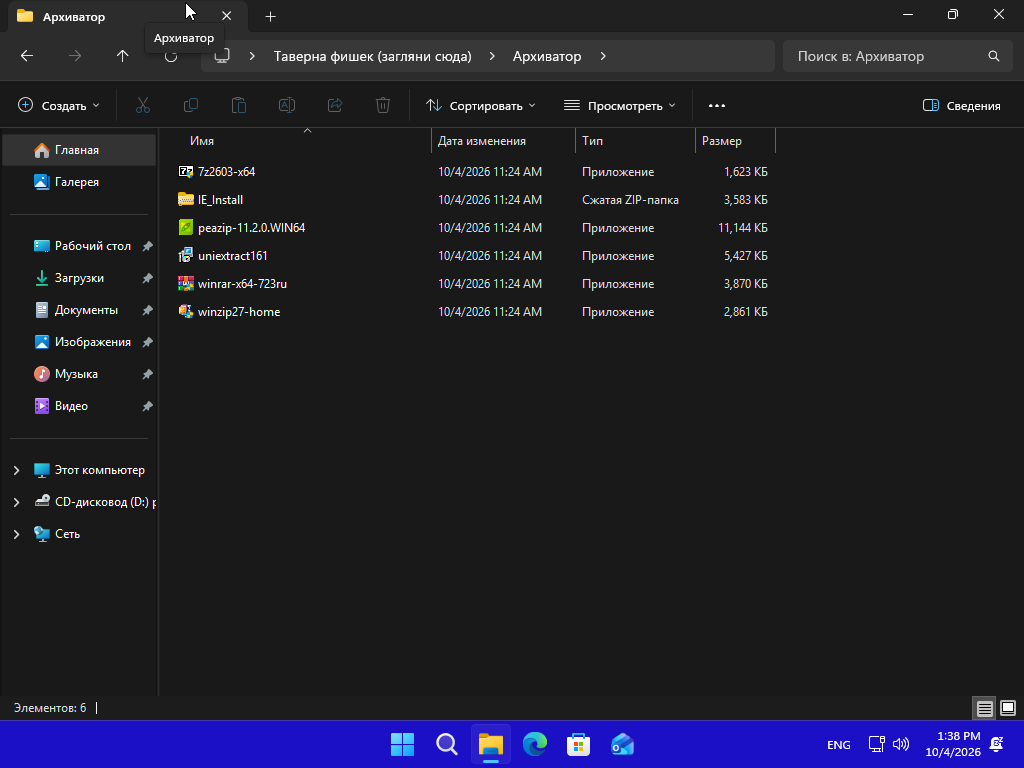
Task: Add a new tab with plus button
Action: point(270,17)
